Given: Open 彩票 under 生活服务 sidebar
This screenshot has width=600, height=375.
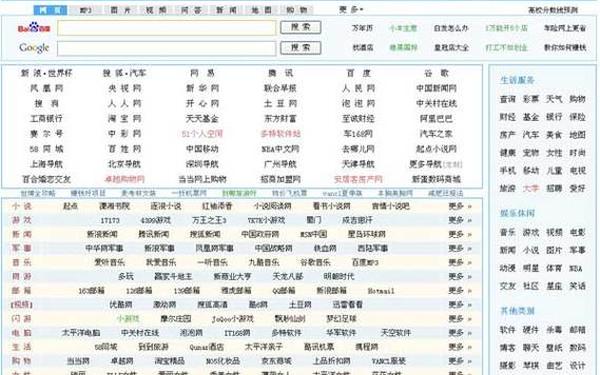Looking at the screenshot, I should coord(531,99).
